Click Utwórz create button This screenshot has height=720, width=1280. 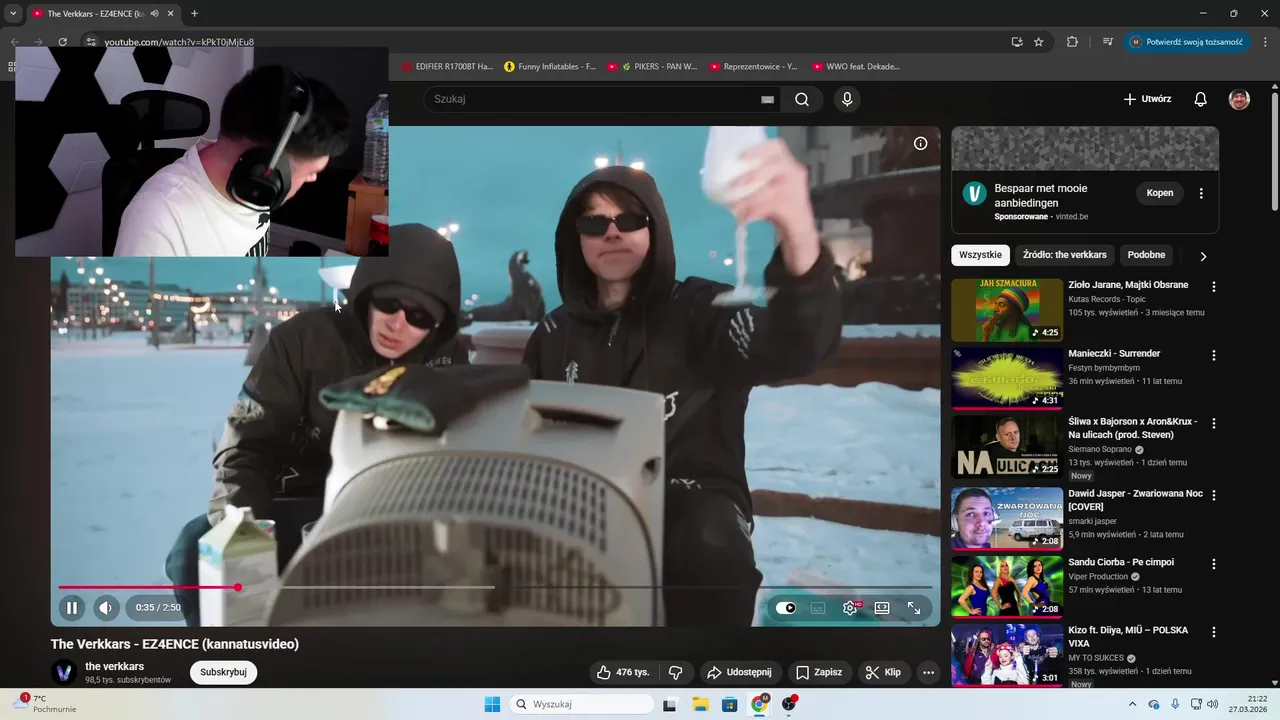tap(1147, 99)
